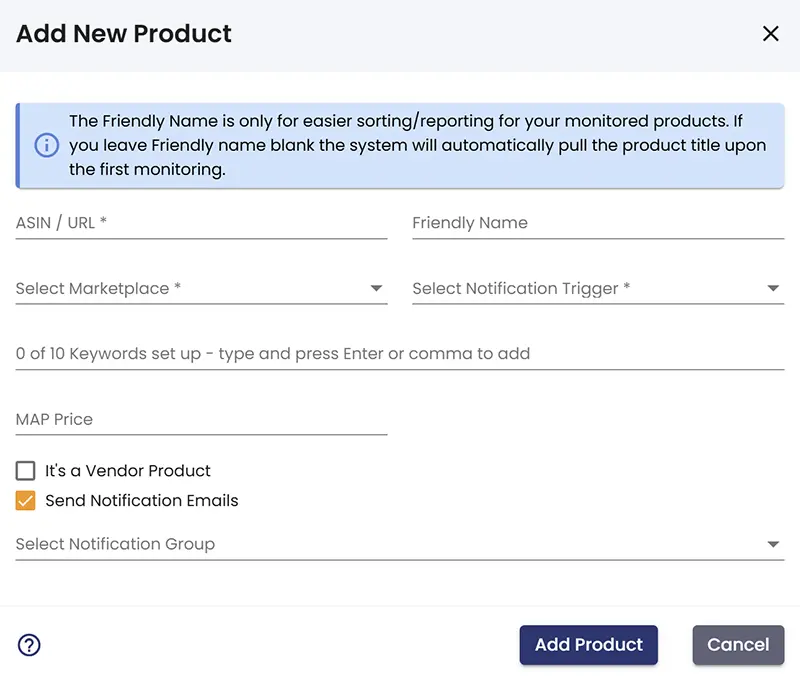
Task: Click the help question mark icon
Action: coord(29,645)
